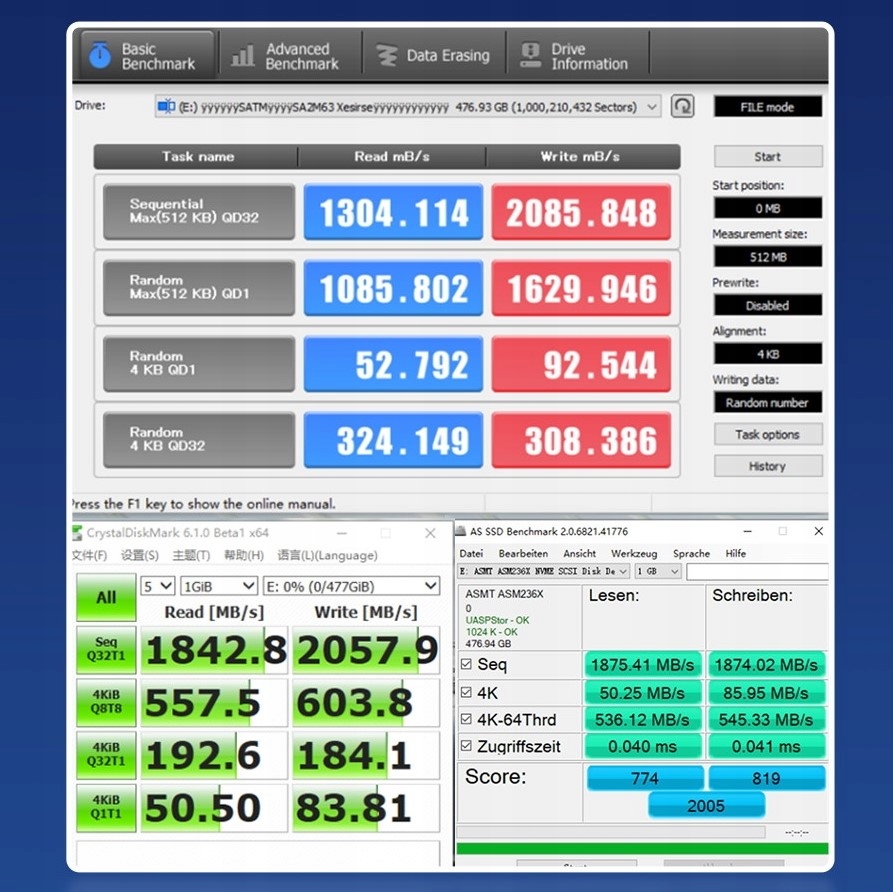Click the stopwatch icon on Basic Benchmark

pos(100,56)
